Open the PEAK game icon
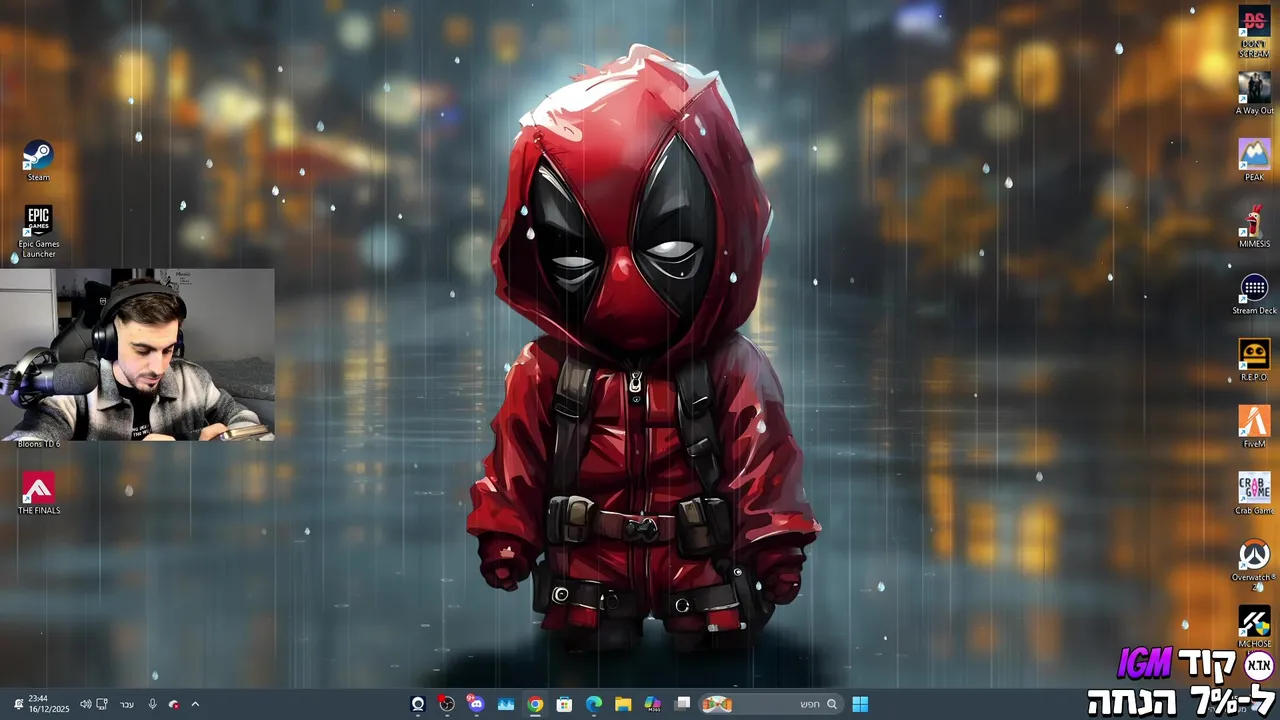1280x720 pixels. [x=1254, y=160]
